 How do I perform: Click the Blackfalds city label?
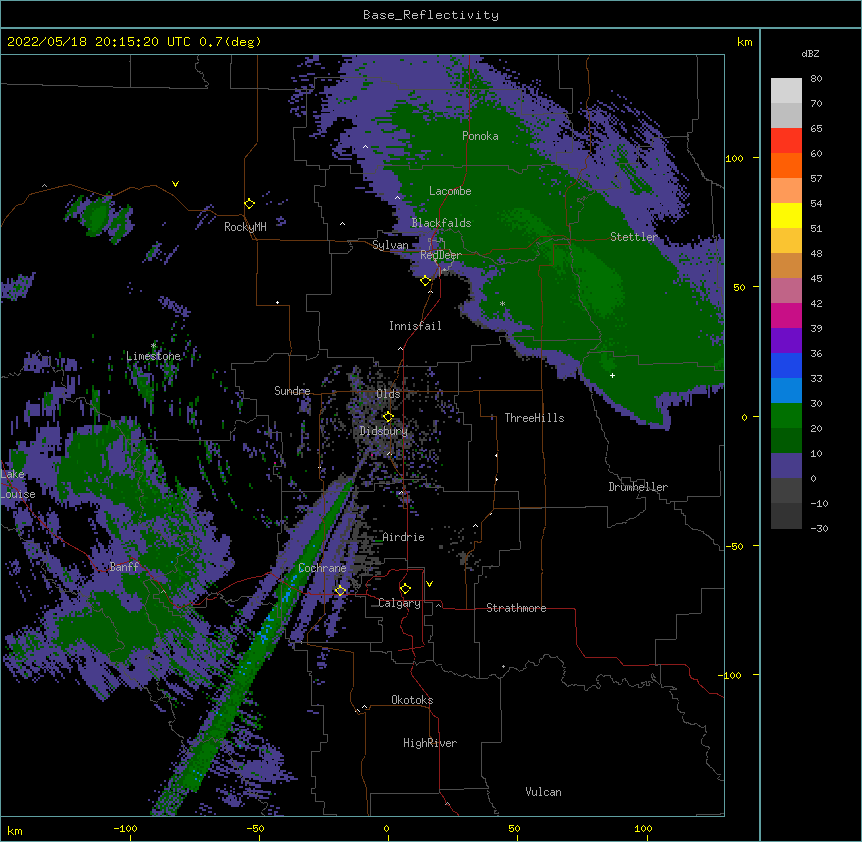[x=441, y=223]
